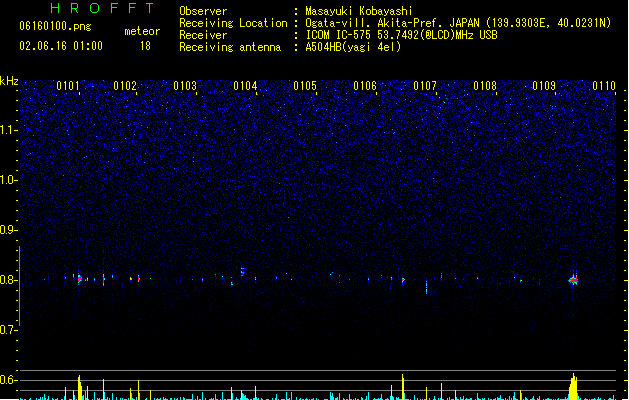Click the observer name Masayuki Kobayashi
The width and height of the screenshot is (629, 400).
point(359,11)
